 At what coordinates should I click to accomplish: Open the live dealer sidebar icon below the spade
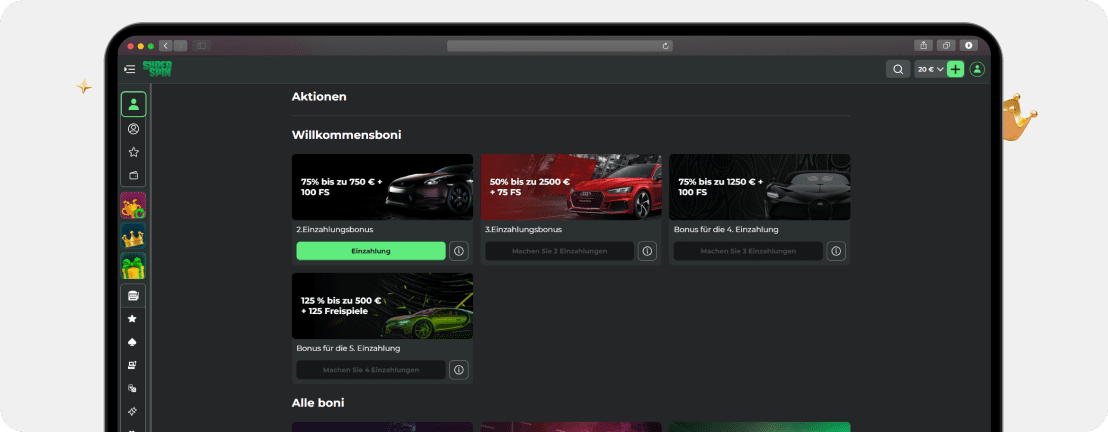[132, 366]
